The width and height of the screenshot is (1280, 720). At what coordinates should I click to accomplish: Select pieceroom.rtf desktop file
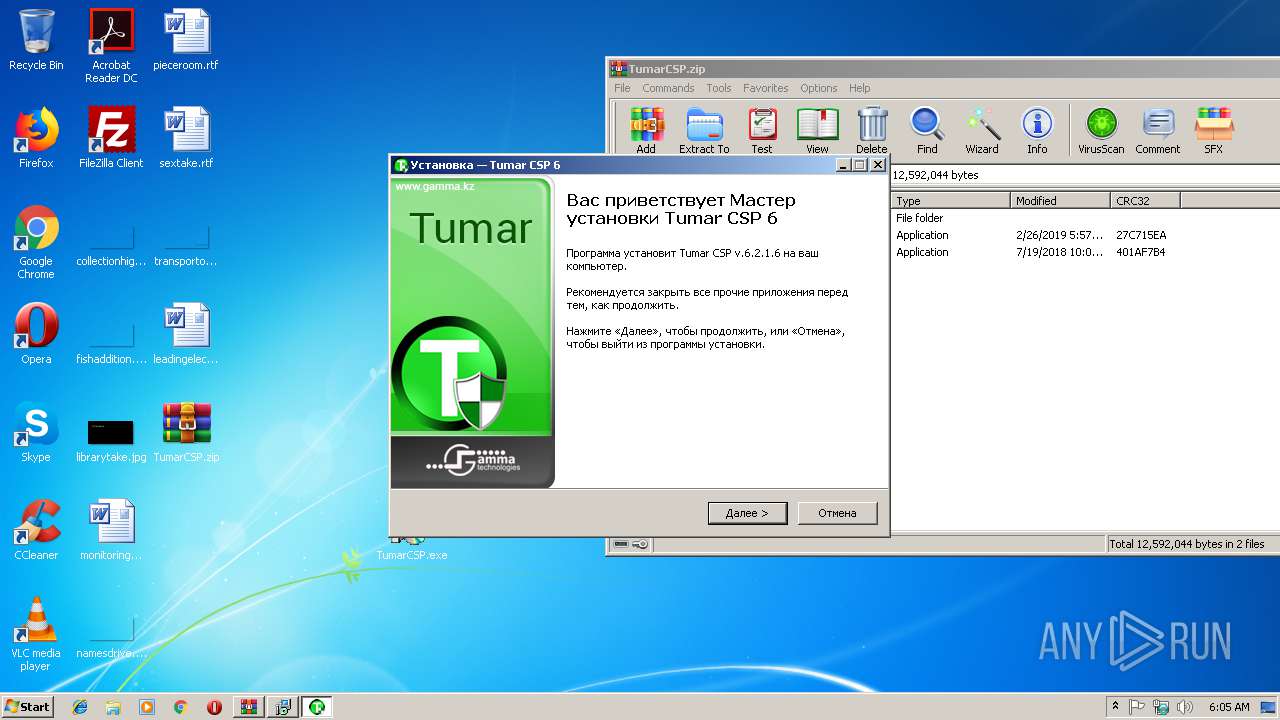coord(186,40)
